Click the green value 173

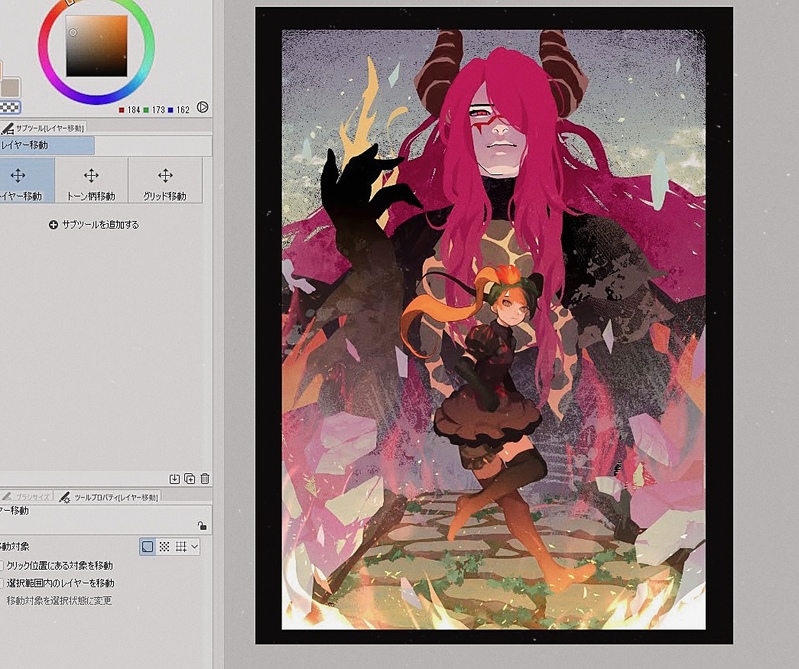pos(158,110)
